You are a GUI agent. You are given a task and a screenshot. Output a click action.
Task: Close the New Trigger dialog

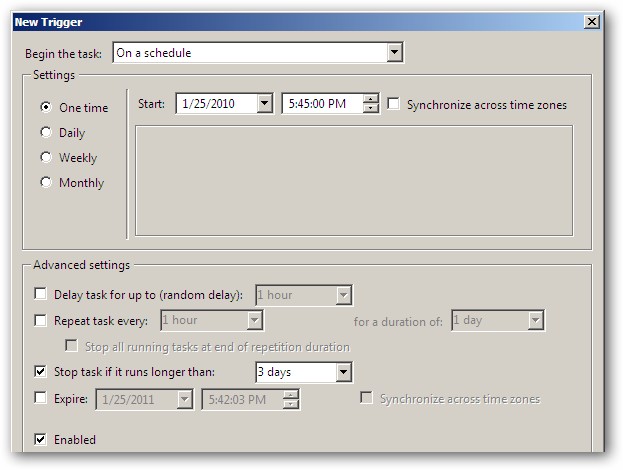[592, 21]
